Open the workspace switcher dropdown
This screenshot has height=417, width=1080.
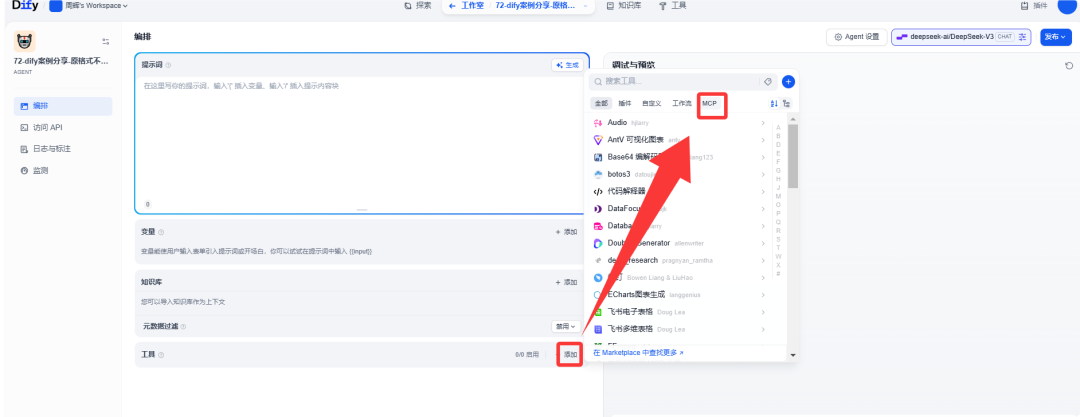tap(89, 6)
